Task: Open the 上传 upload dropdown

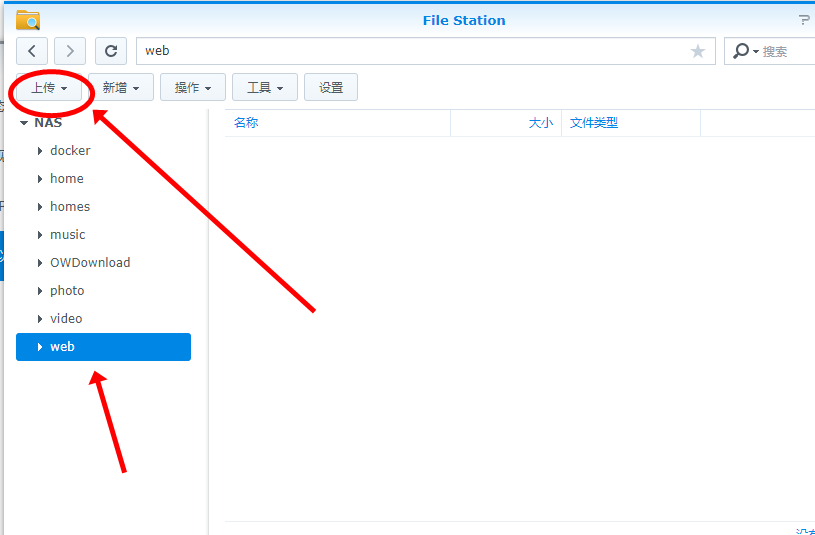Action: coord(50,88)
